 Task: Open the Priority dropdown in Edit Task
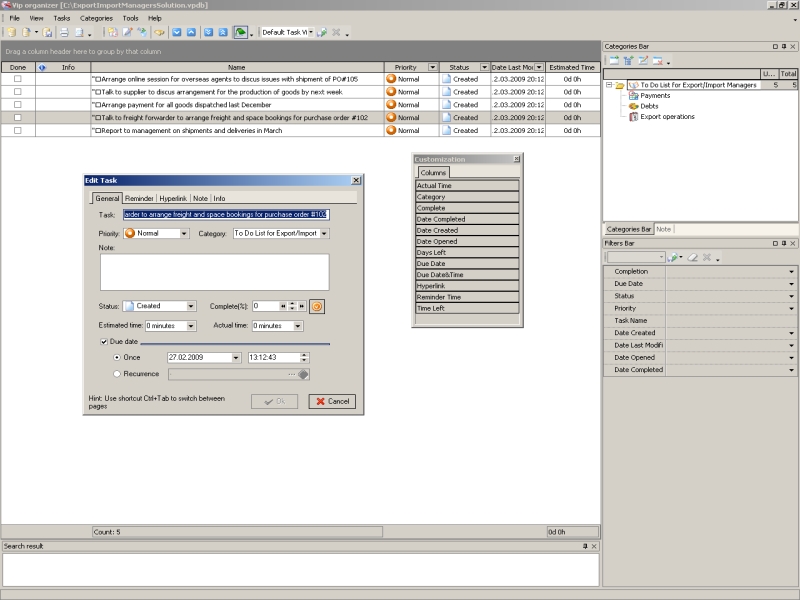click(184, 234)
